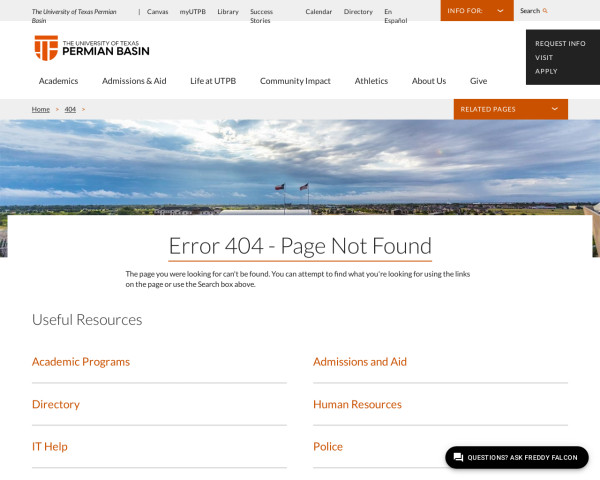Open the Police link
600x480 pixels.
point(328,446)
